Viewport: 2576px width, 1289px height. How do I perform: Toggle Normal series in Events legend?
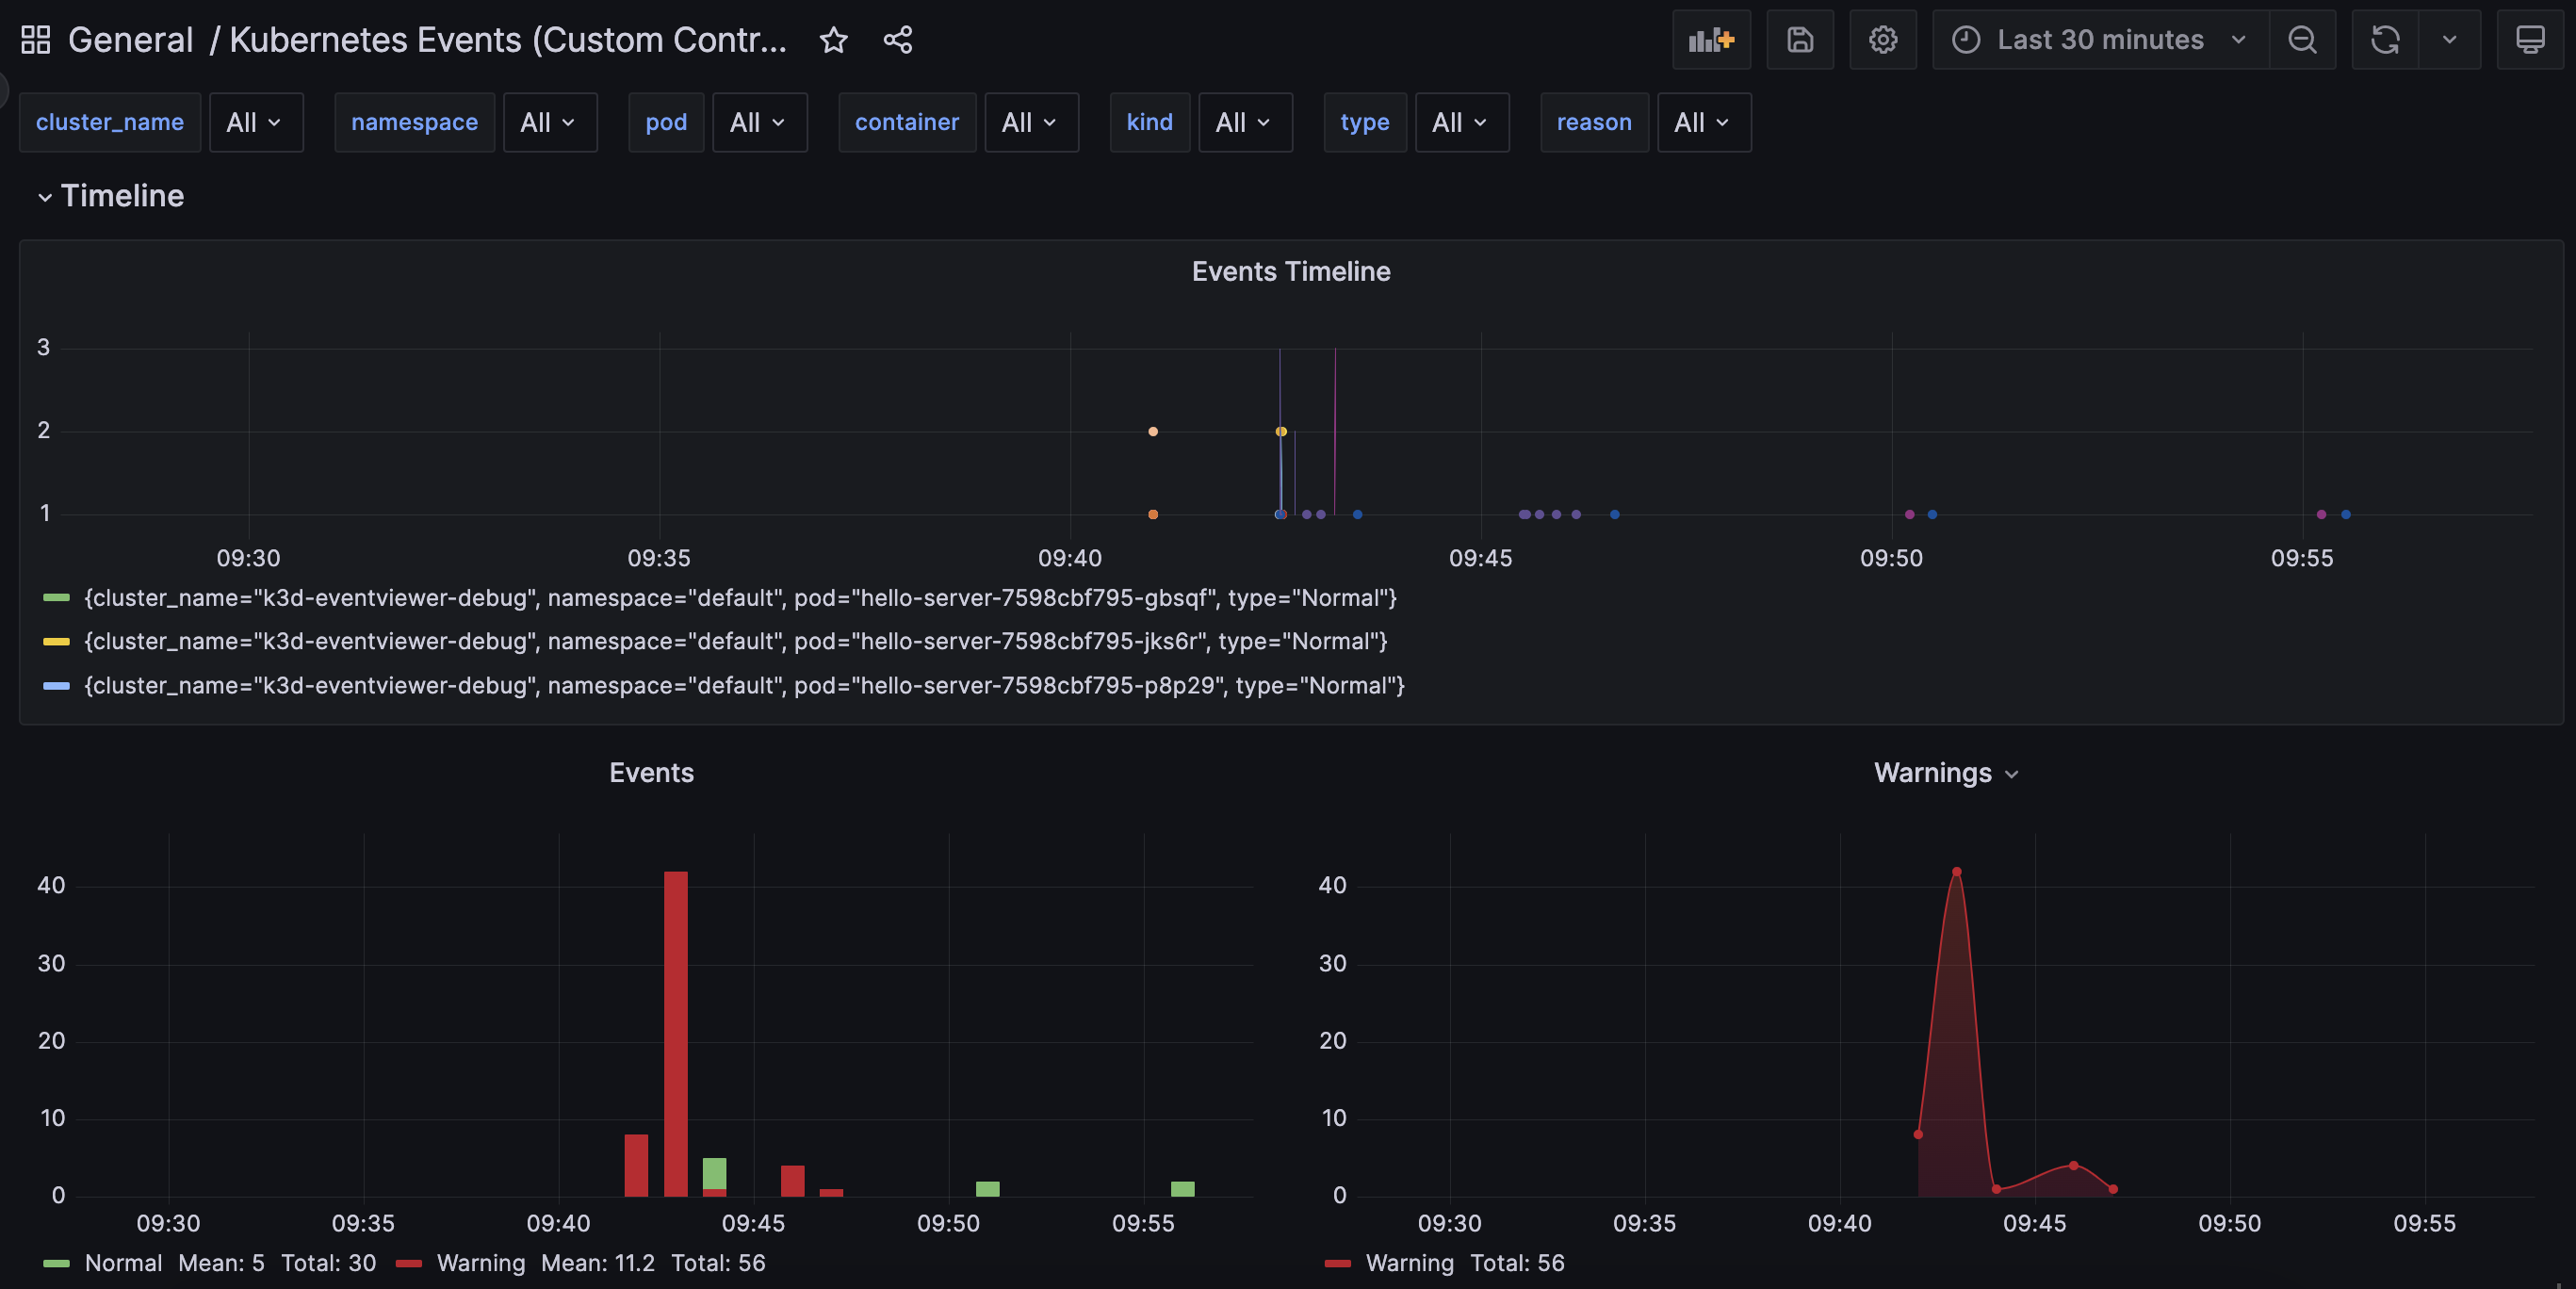123,1263
